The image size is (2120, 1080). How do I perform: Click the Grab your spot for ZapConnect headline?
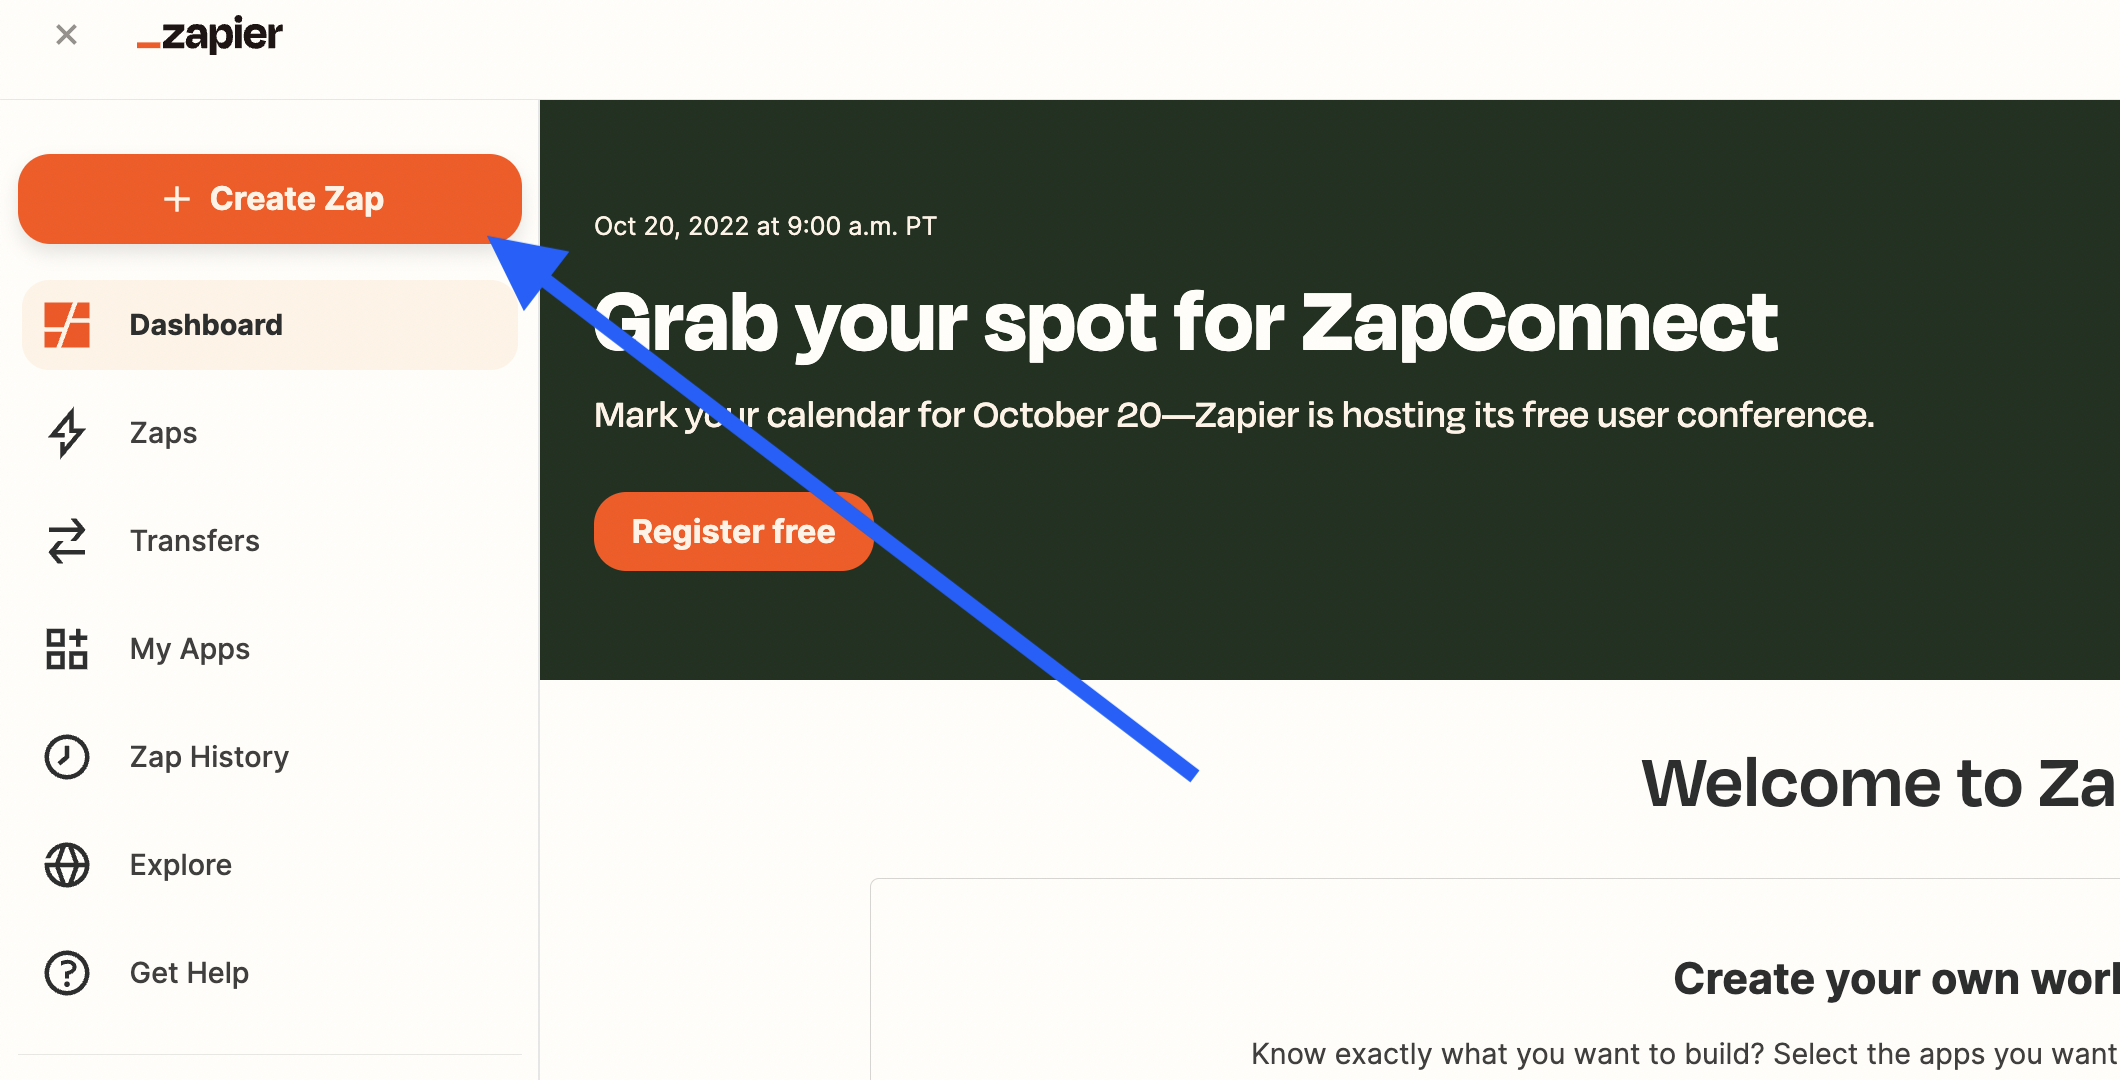pos(1186,322)
